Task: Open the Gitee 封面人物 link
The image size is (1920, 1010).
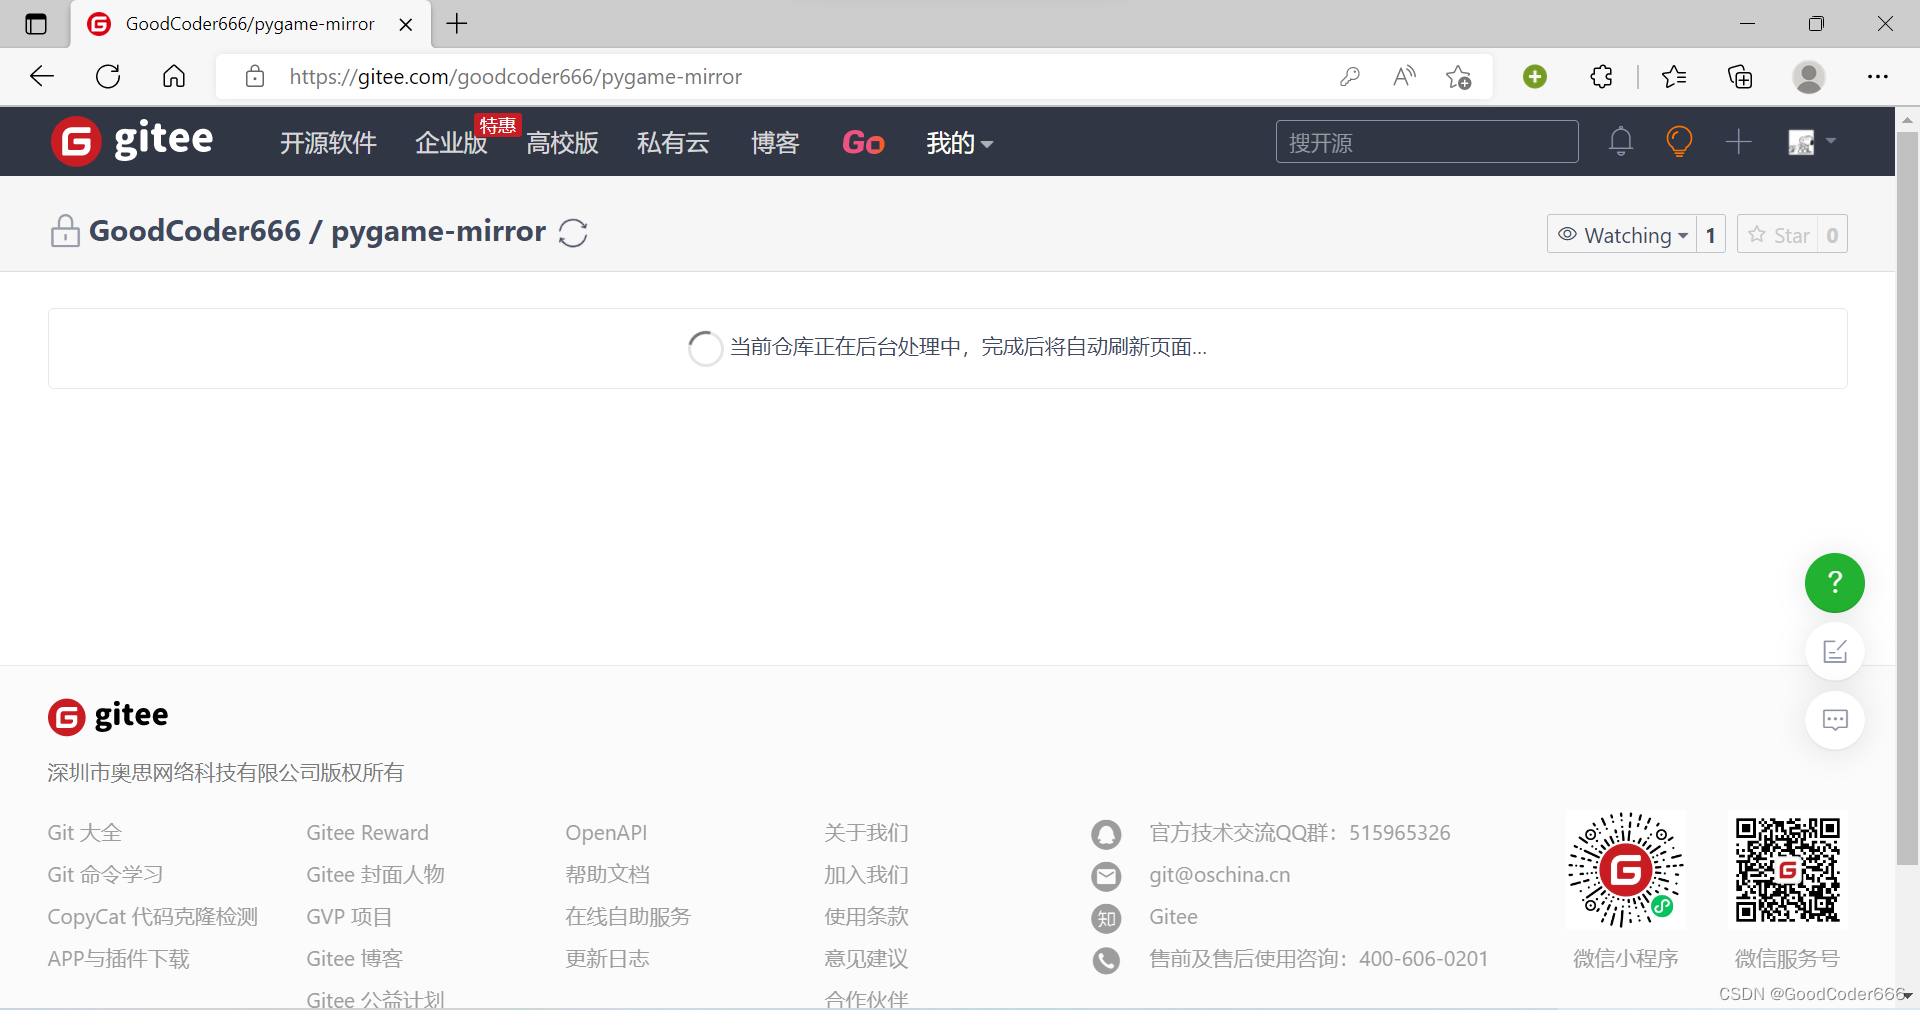Action: (375, 875)
